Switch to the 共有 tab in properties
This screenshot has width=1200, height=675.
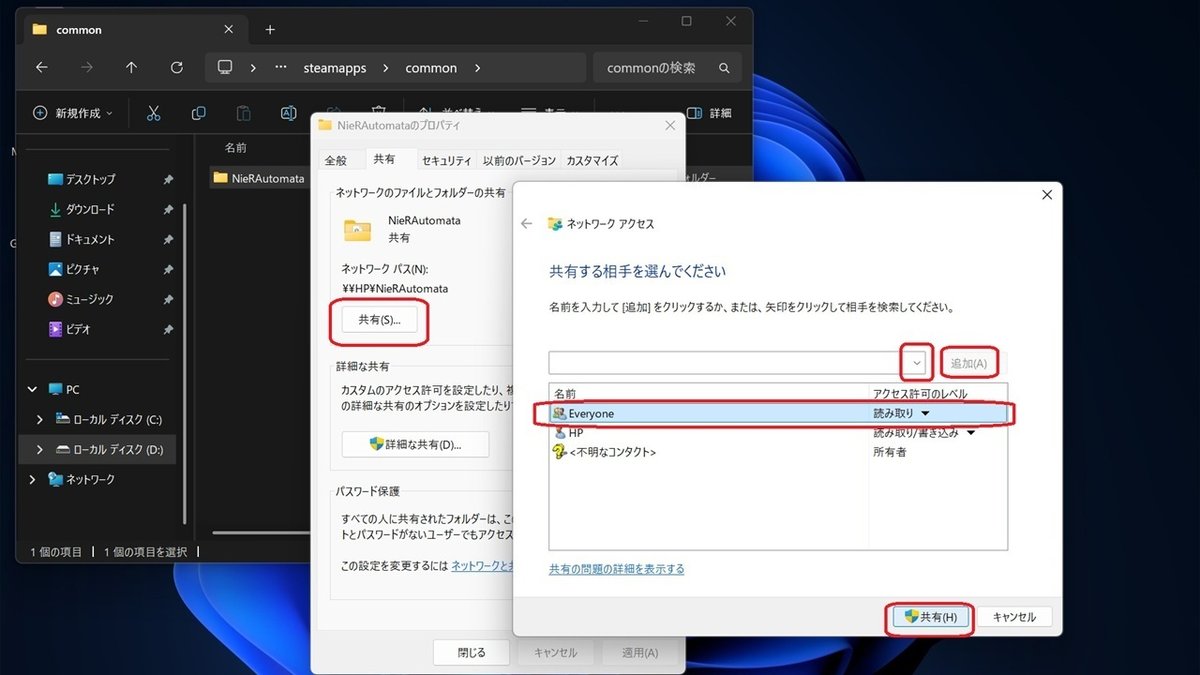384,159
